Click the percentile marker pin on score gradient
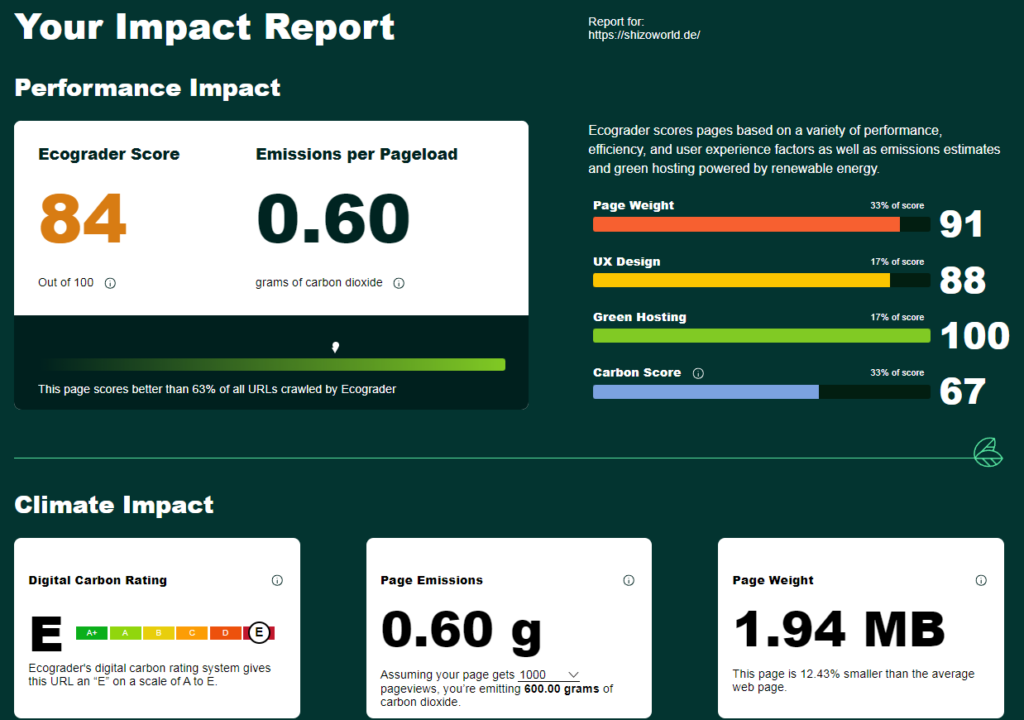This screenshot has width=1024, height=720. click(335, 347)
